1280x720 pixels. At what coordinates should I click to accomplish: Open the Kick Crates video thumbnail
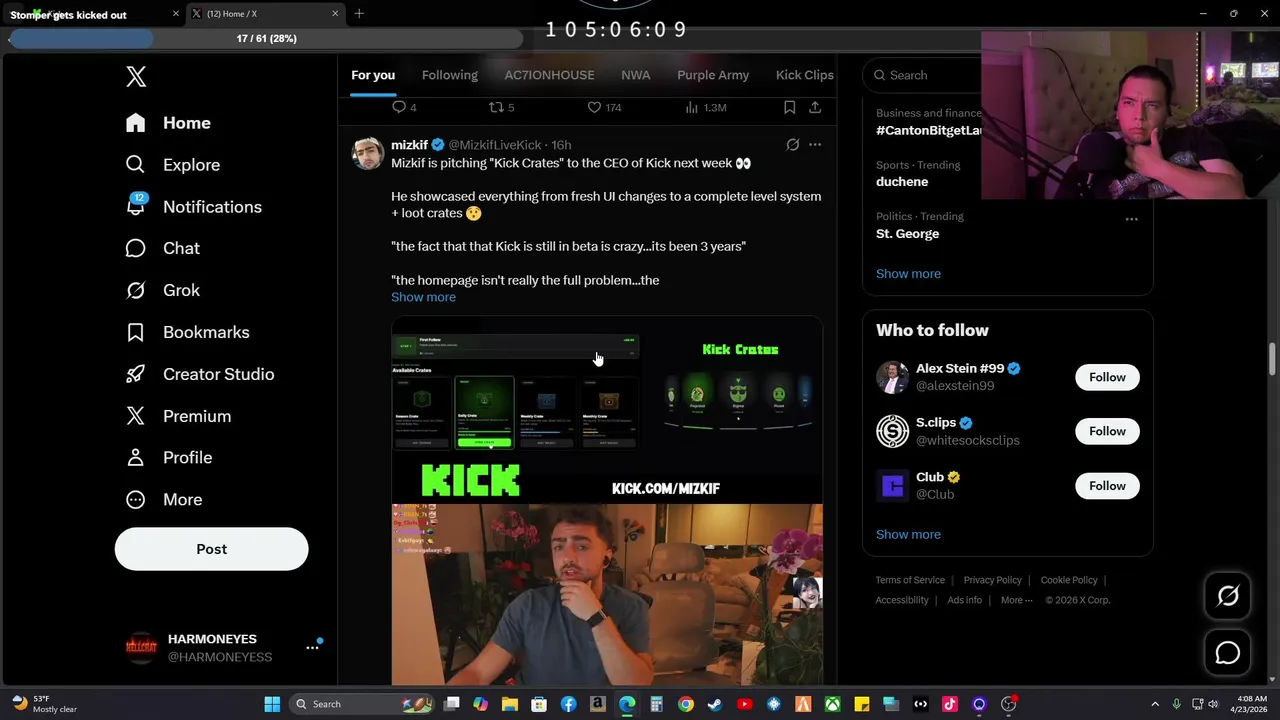[x=607, y=500]
